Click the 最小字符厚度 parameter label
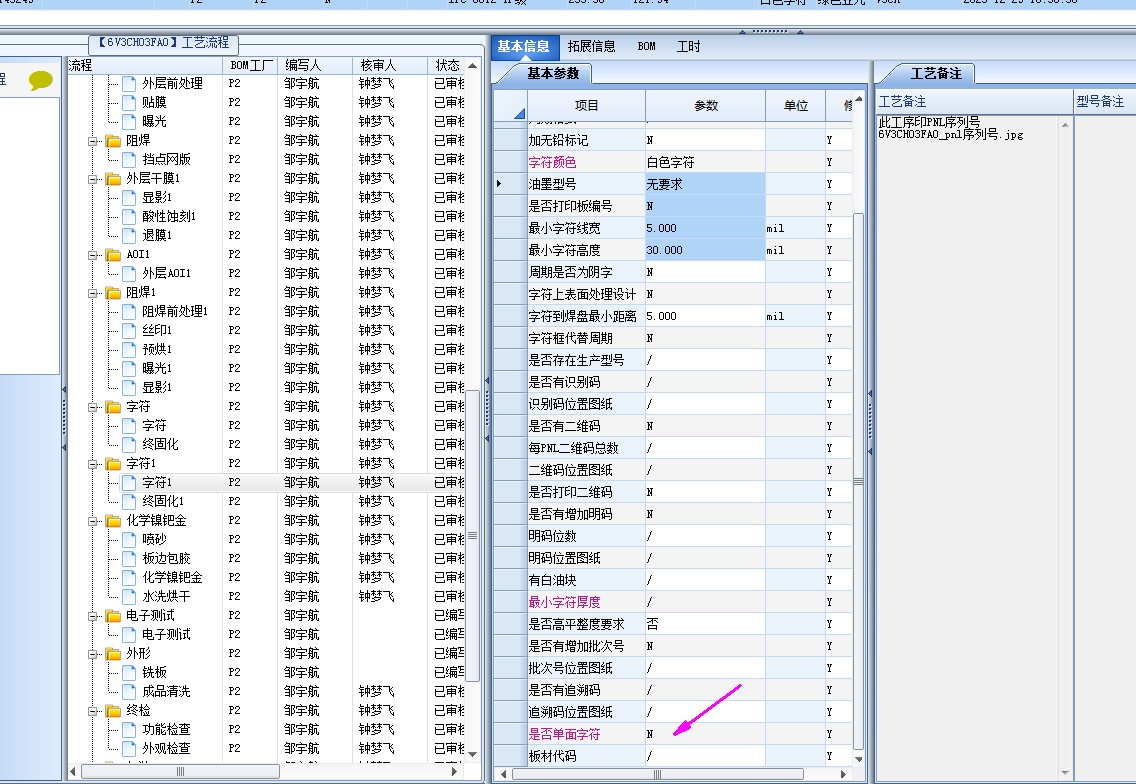 (x=564, y=602)
